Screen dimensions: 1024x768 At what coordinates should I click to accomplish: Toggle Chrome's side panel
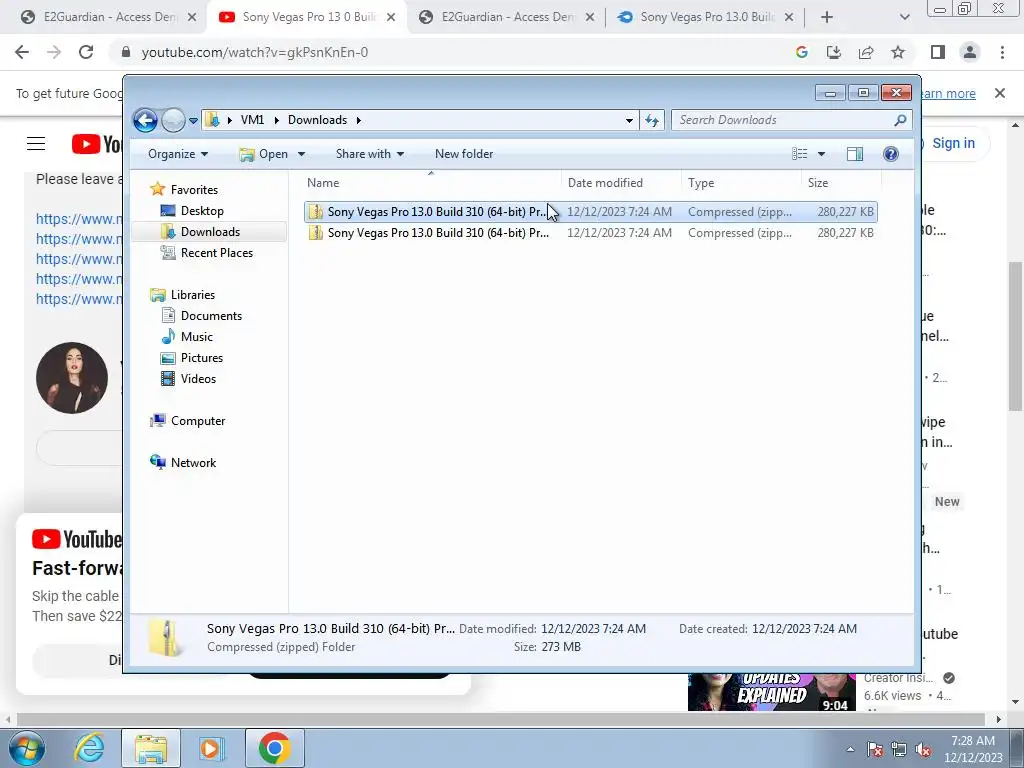point(938,52)
